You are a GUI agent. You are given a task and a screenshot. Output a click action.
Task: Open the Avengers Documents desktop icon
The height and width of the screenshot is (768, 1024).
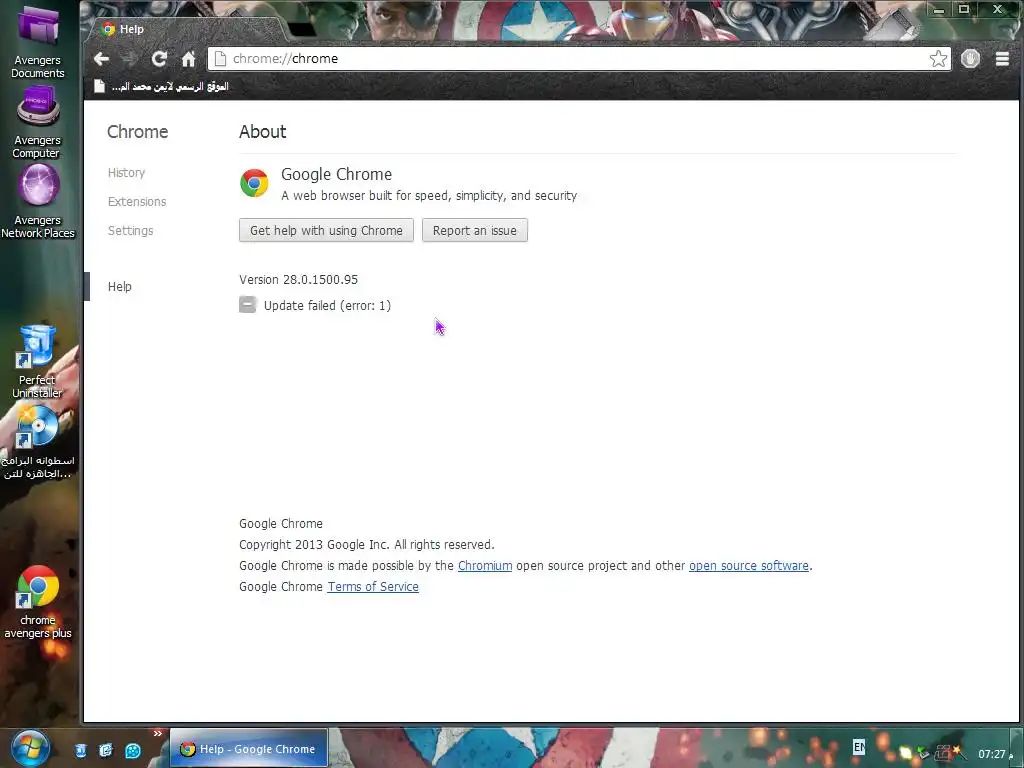point(37,40)
